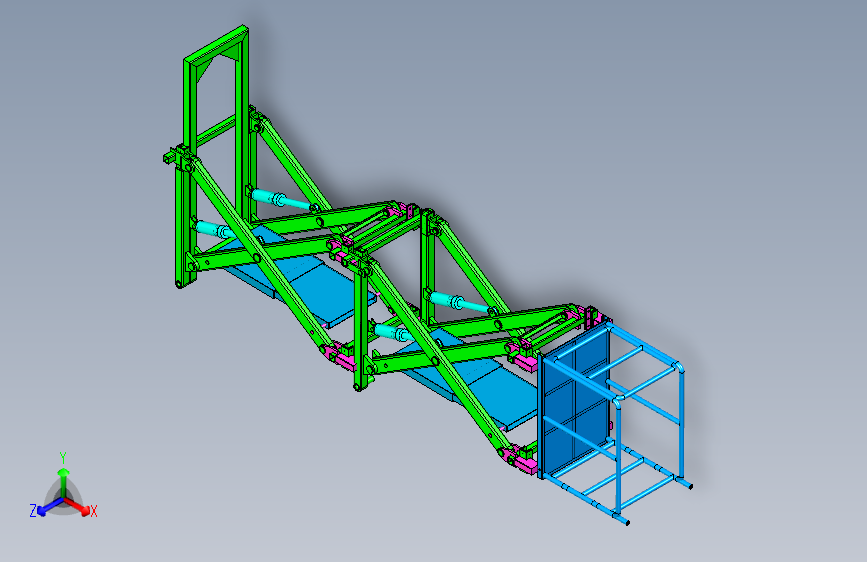This screenshot has width=867, height=562.
Task: Select the dark blue grid panel
Action: (x=573, y=402)
